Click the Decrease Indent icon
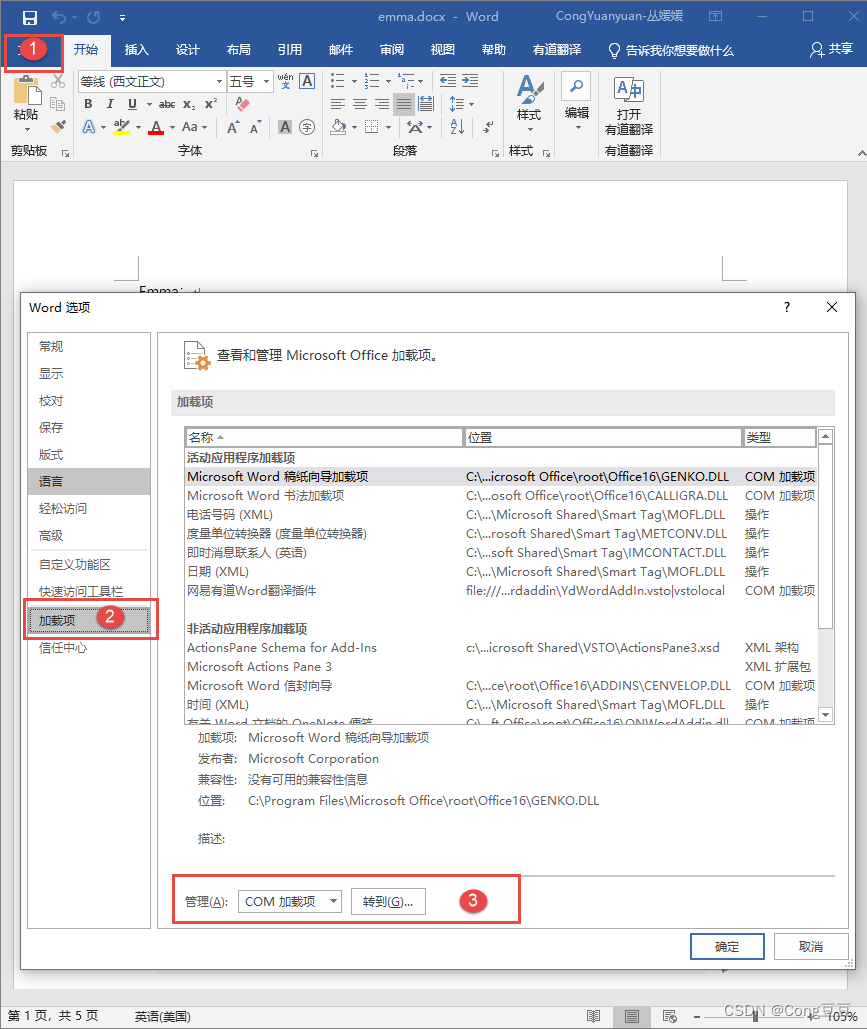The width and height of the screenshot is (867, 1029). click(x=448, y=81)
